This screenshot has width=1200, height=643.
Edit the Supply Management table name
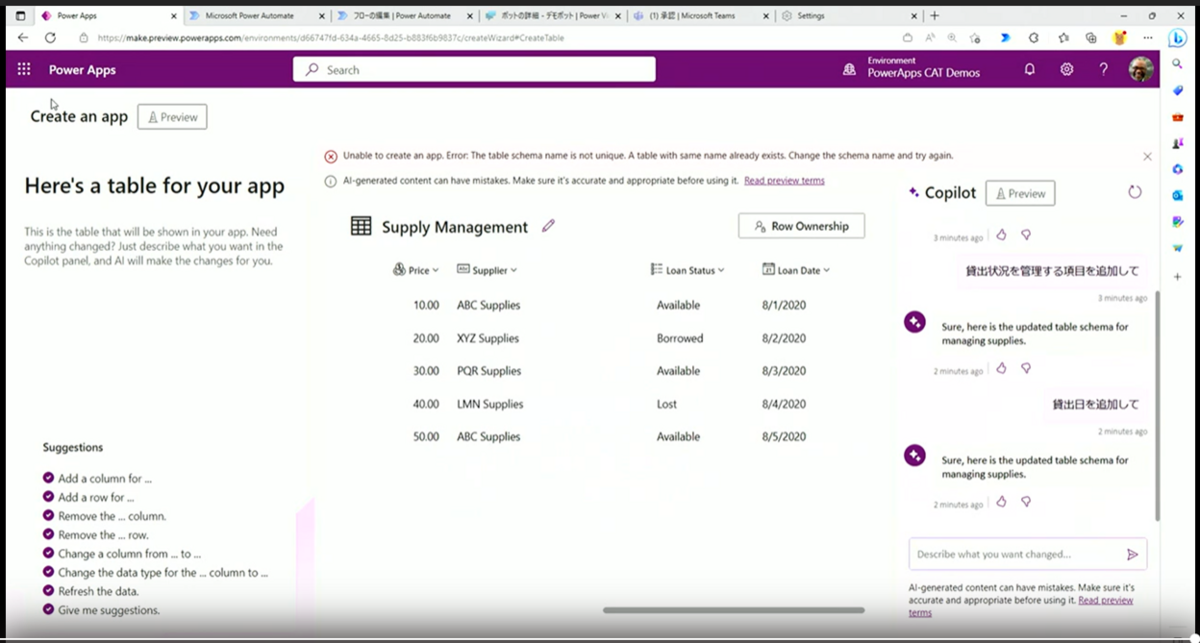(x=548, y=226)
